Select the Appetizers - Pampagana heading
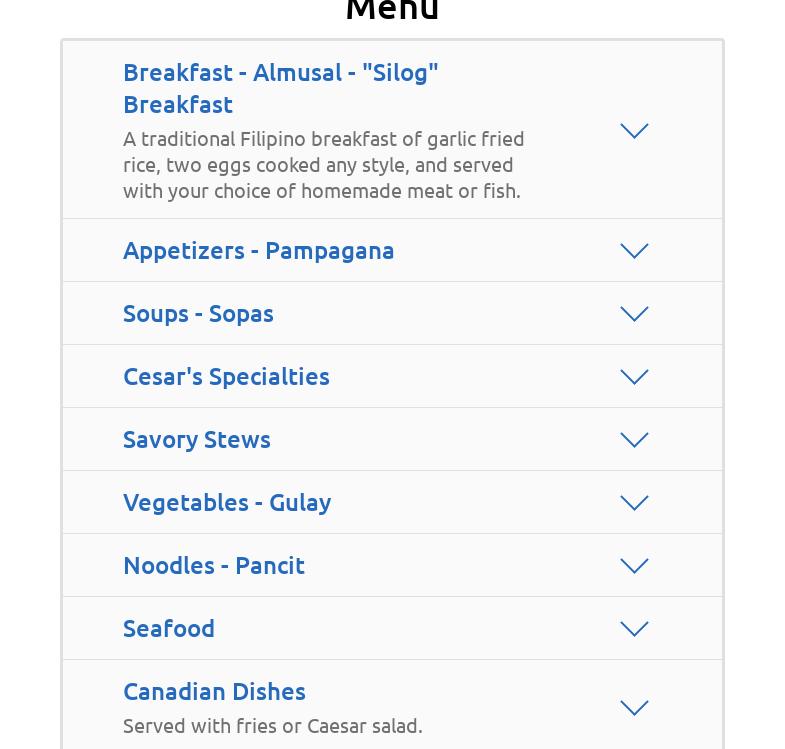This screenshot has width=785, height=749. [x=258, y=250]
